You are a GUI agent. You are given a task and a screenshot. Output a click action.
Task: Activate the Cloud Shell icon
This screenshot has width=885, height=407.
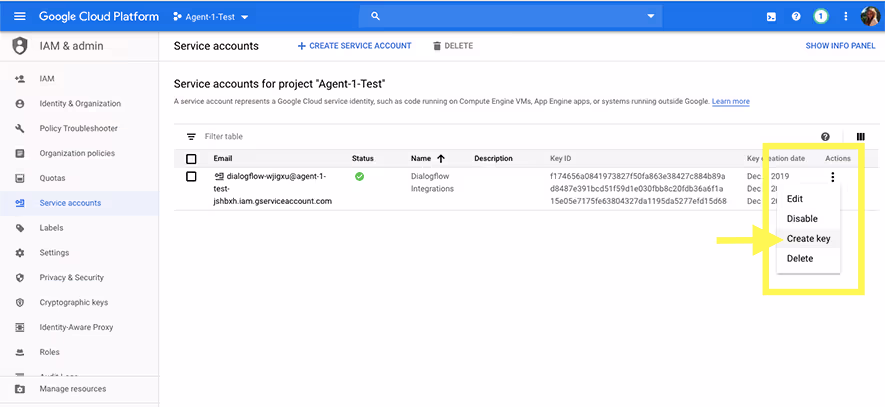pyautogui.click(x=771, y=16)
